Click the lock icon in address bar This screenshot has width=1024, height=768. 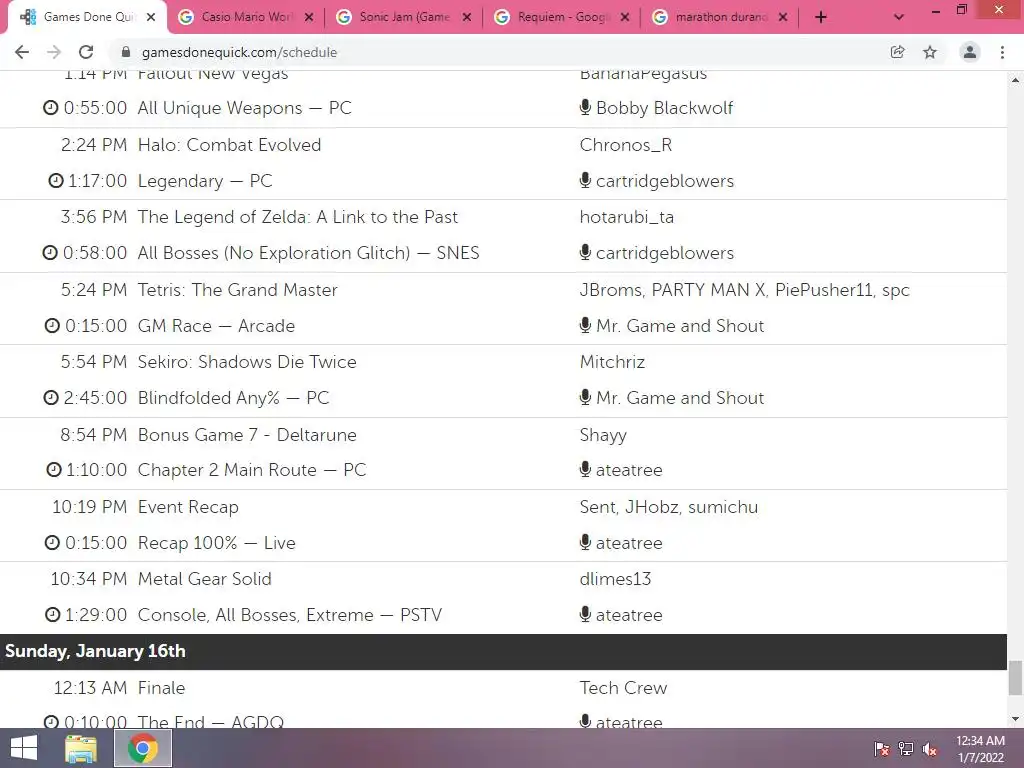(127, 52)
